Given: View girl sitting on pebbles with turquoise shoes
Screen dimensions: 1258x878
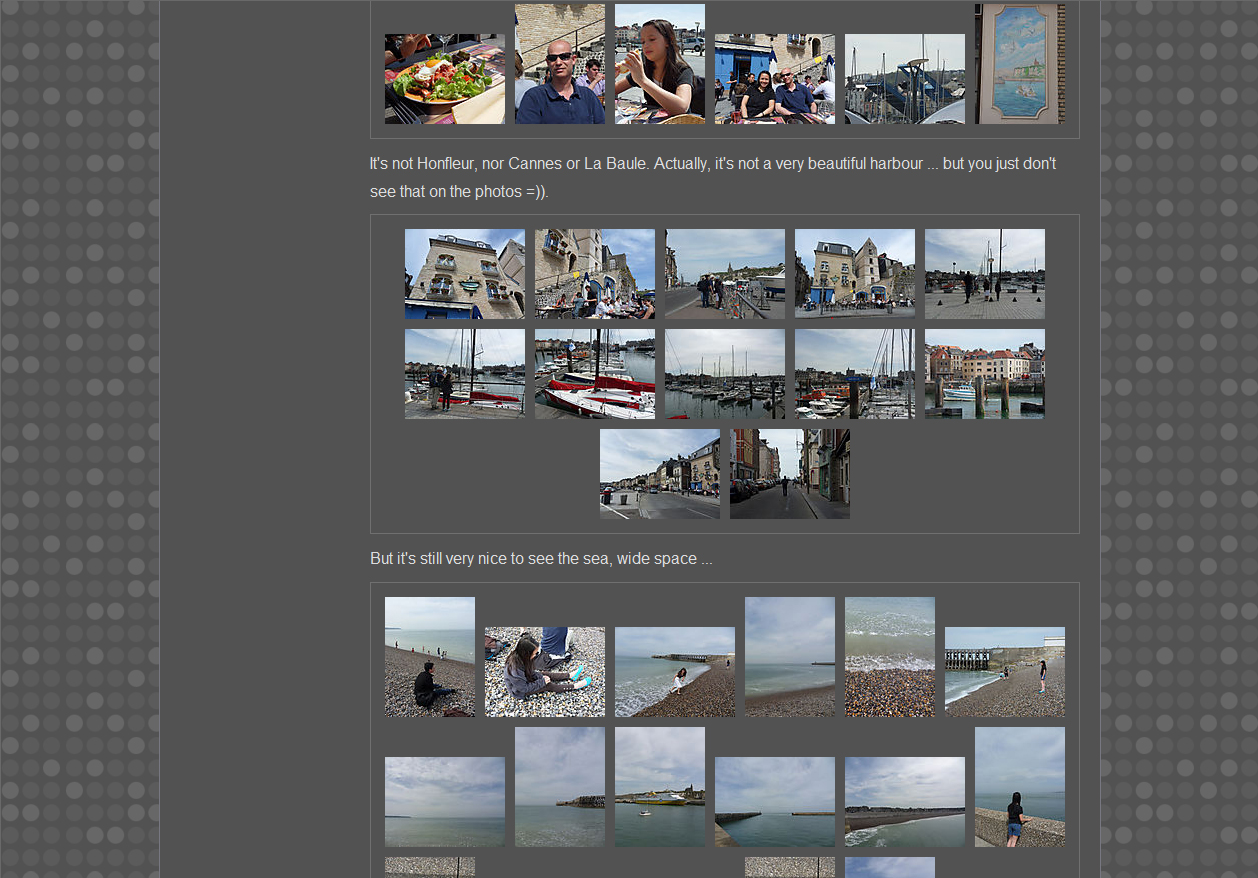Looking at the screenshot, I should [x=544, y=672].
